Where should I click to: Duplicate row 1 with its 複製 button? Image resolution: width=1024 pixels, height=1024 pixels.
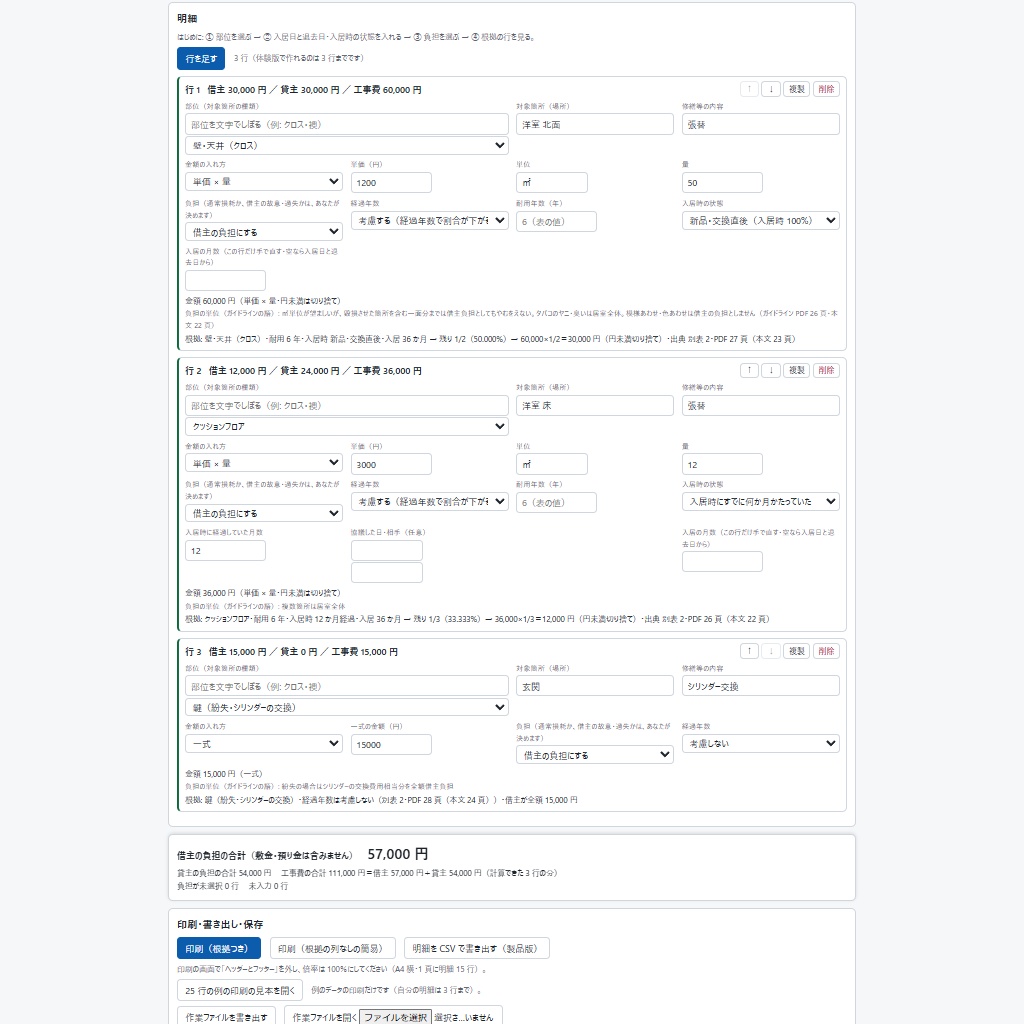pos(797,89)
